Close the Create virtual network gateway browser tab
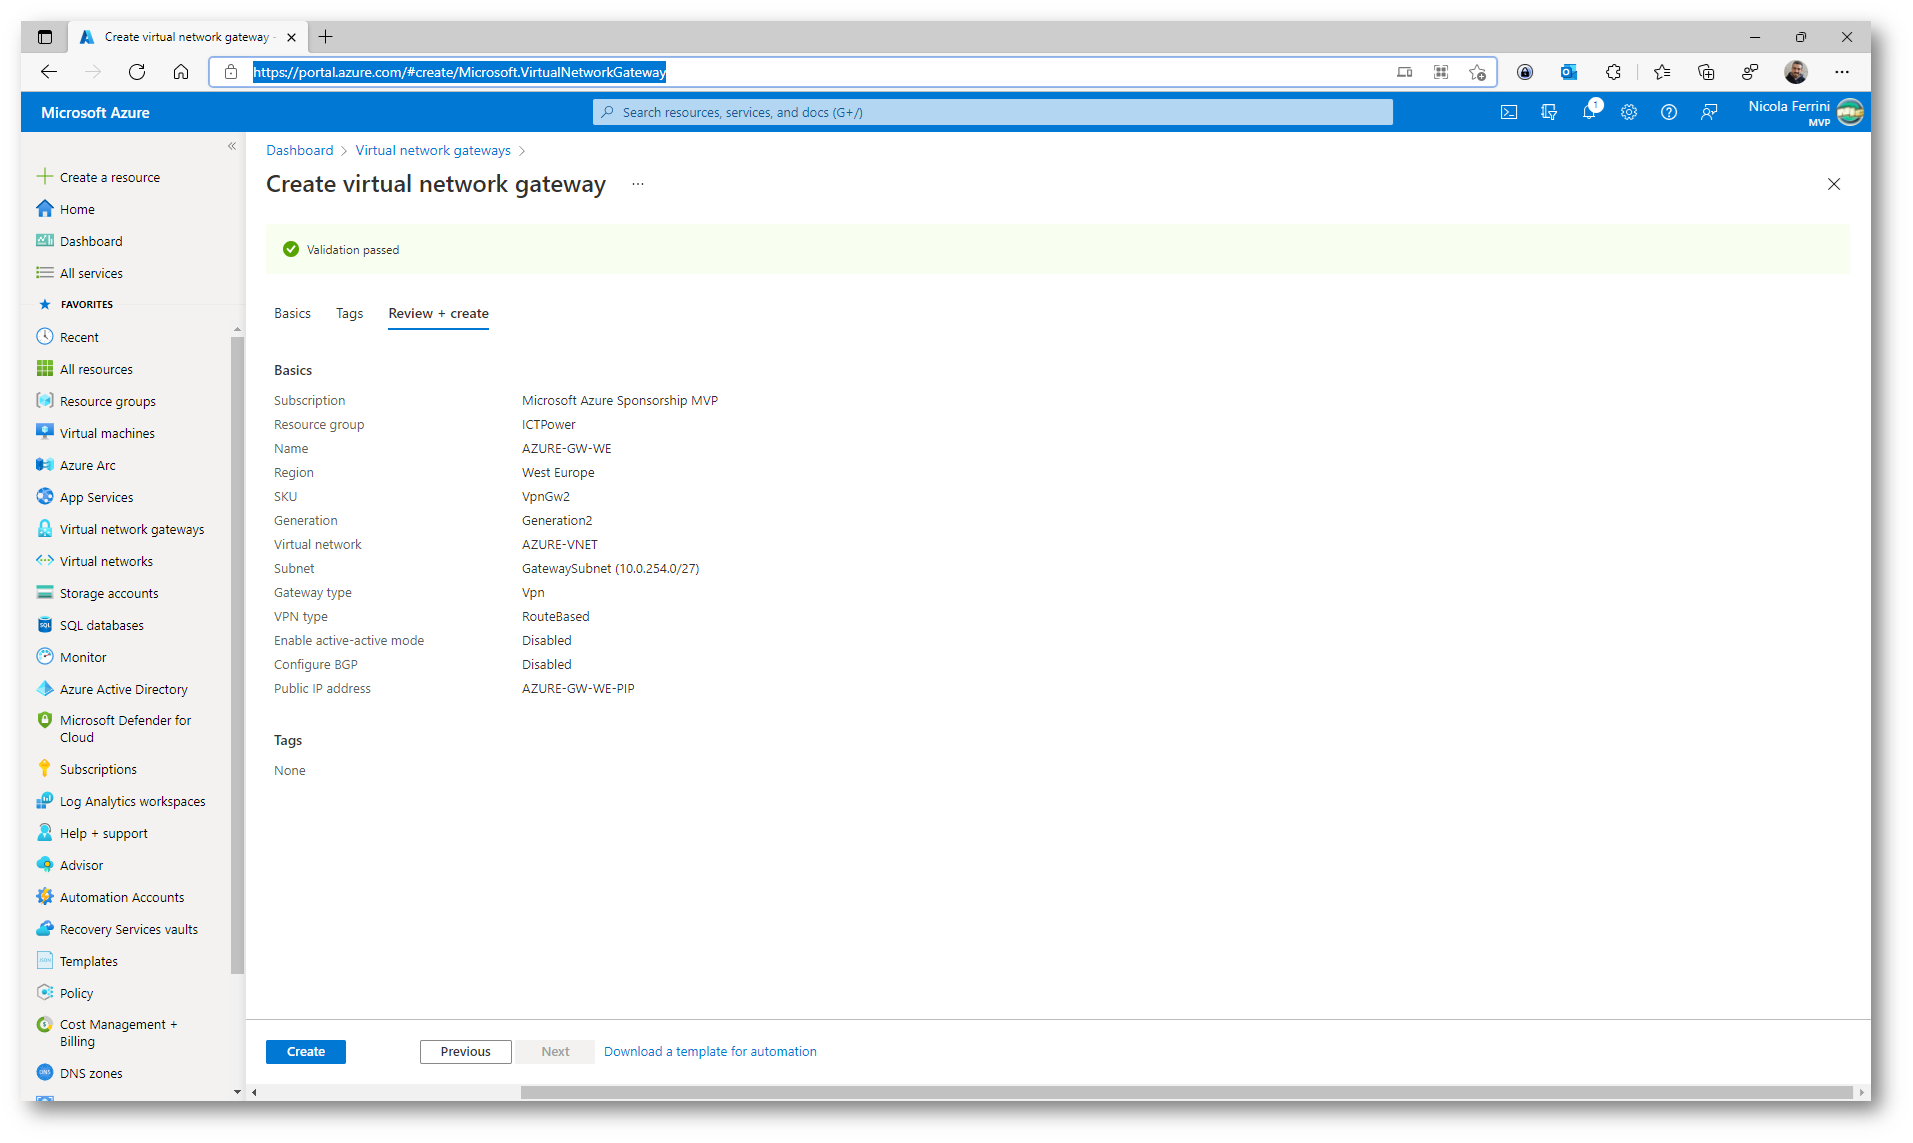 tap(291, 37)
